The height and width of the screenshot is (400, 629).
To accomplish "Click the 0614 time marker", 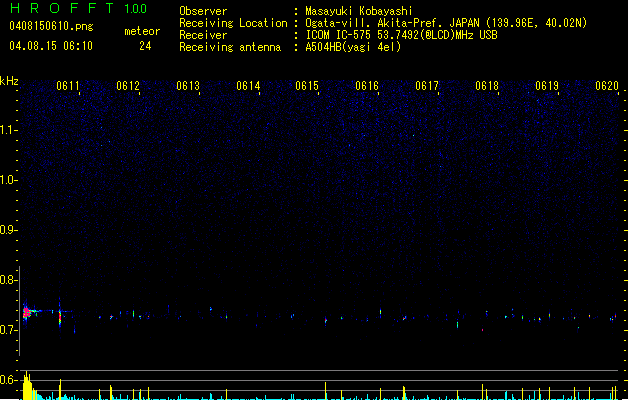I will point(248,86).
